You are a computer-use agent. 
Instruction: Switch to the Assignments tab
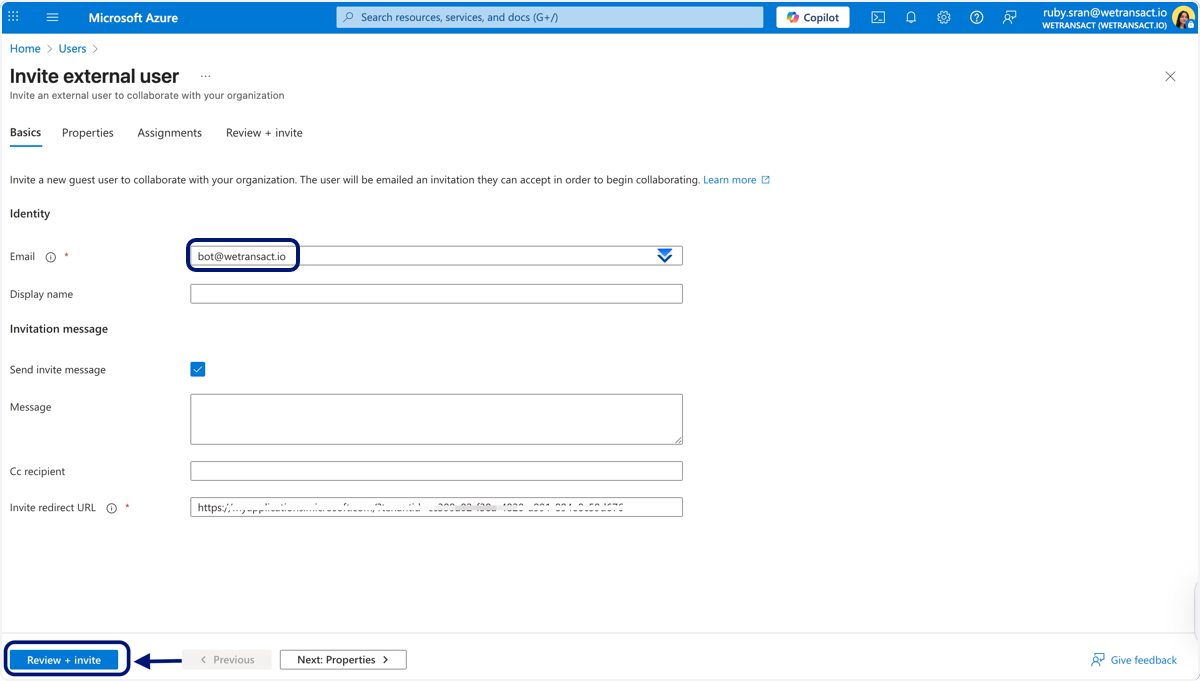click(x=170, y=133)
